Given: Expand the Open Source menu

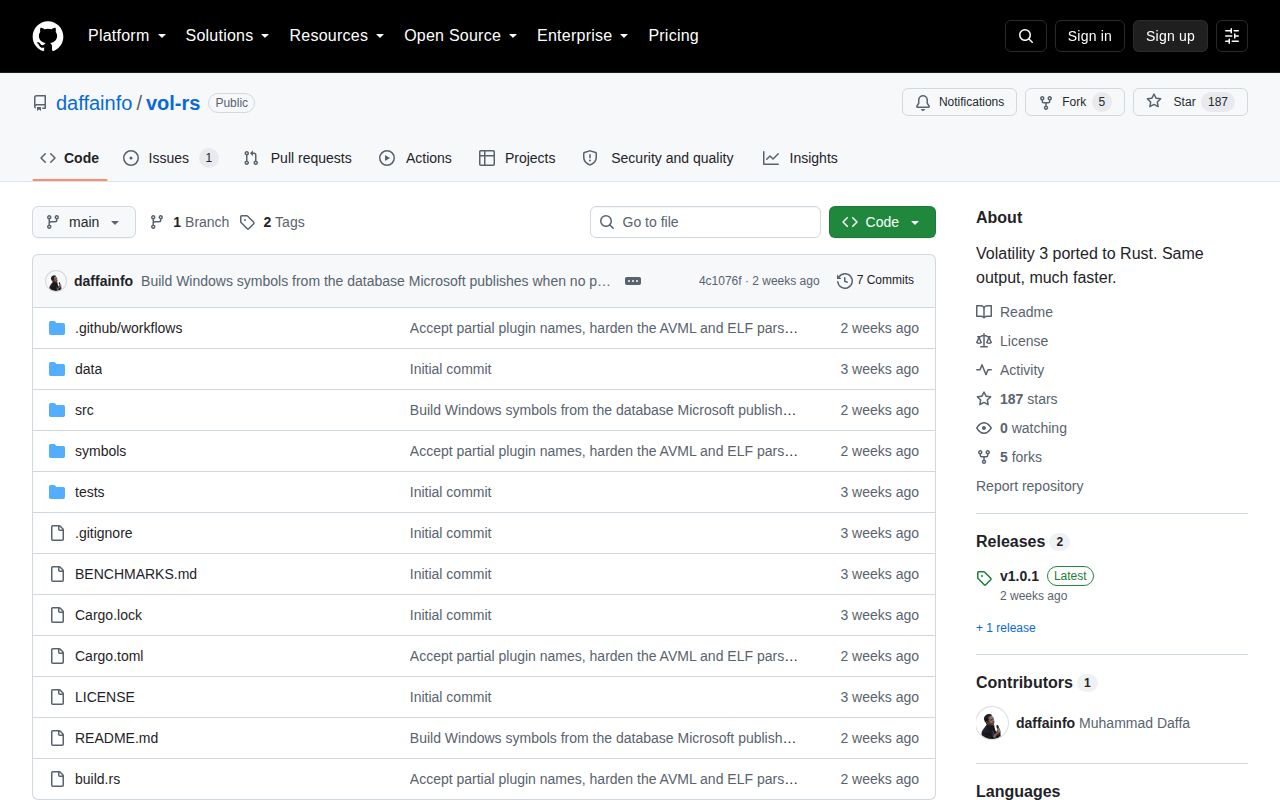Looking at the screenshot, I should click(x=461, y=36).
